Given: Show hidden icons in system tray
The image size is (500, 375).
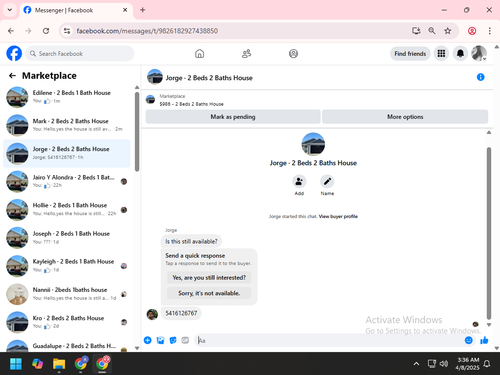Looking at the screenshot, I should point(416,364).
